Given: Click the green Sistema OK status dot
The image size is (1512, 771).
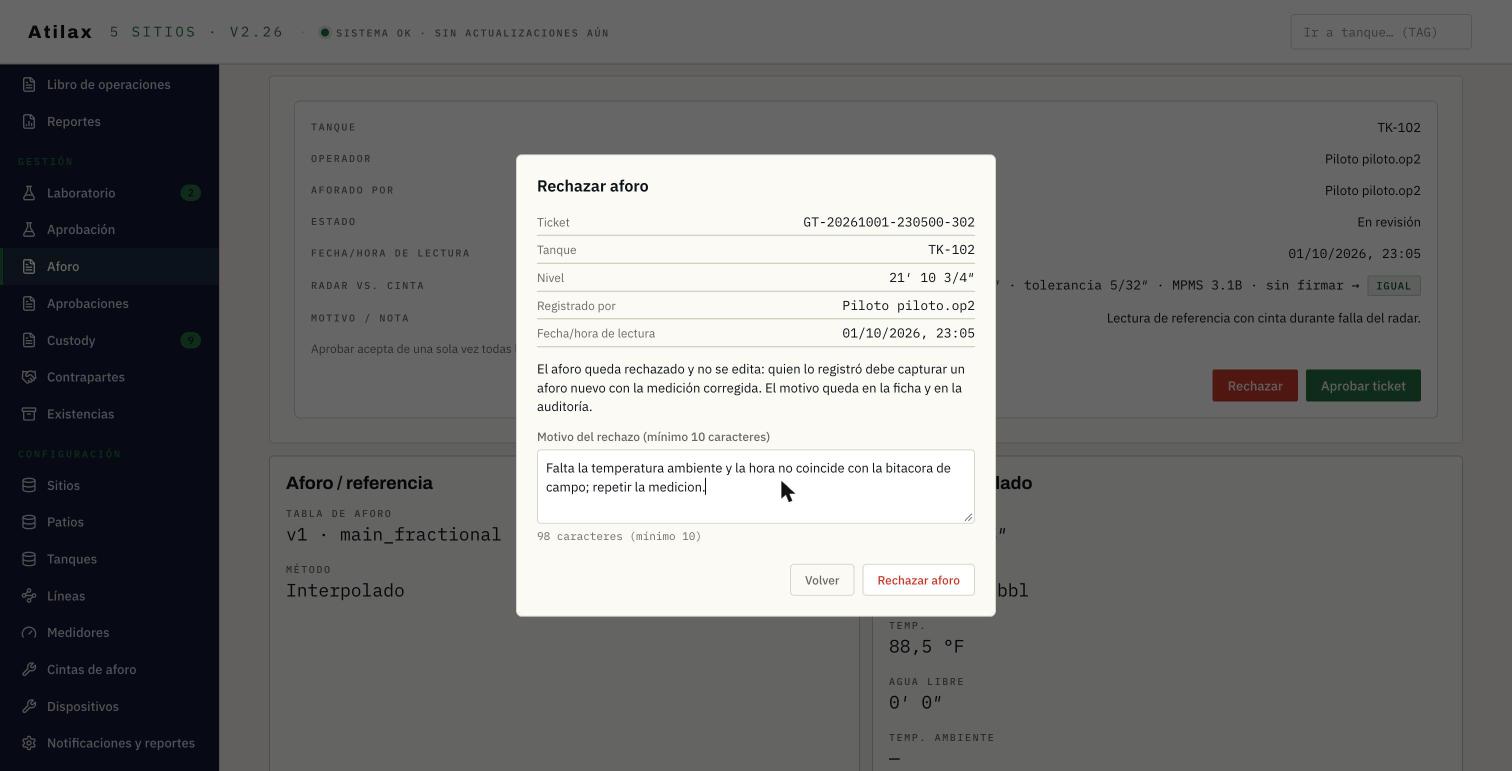Looking at the screenshot, I should (x=325, y=33).
